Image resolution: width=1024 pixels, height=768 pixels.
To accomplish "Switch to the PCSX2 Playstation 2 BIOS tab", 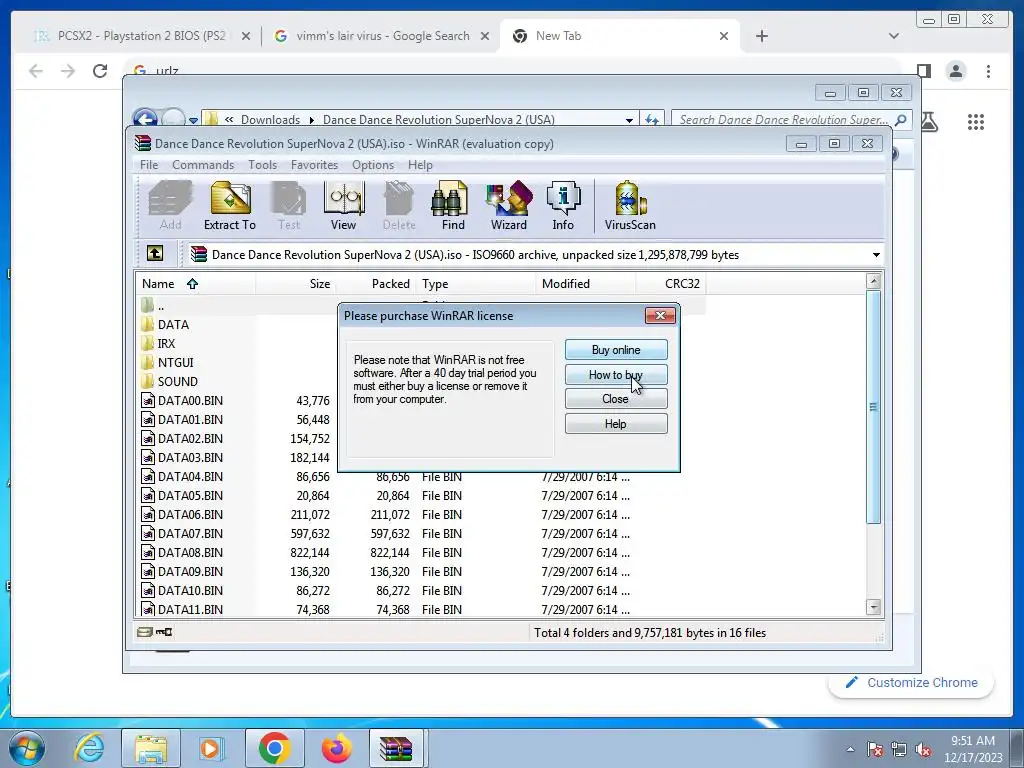I will (x=140, y=36).
